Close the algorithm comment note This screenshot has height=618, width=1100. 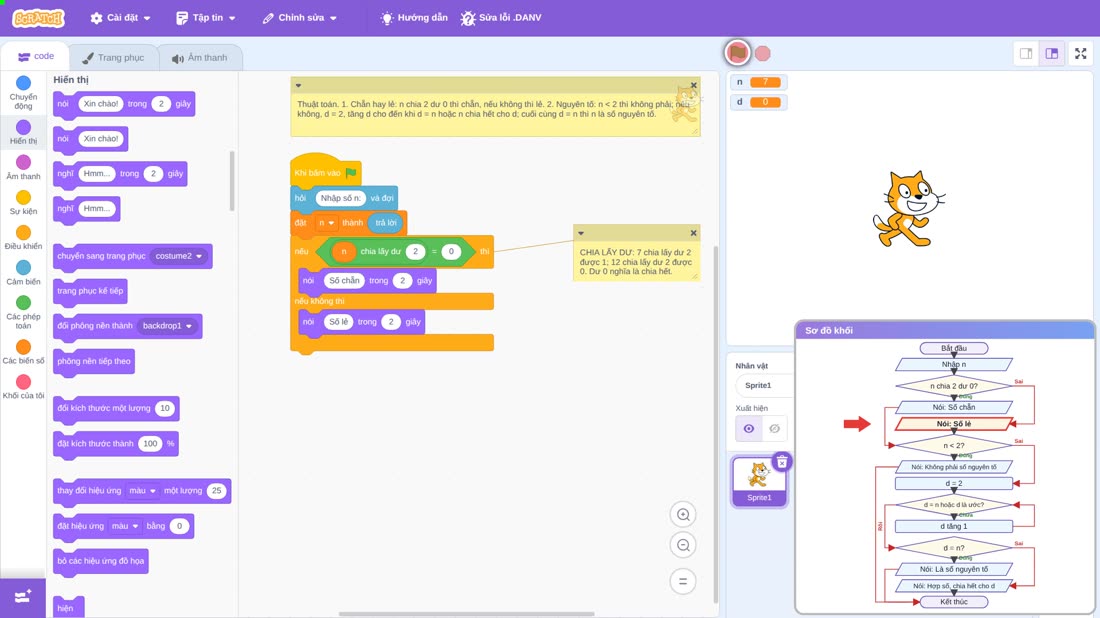tap(694, 86)
